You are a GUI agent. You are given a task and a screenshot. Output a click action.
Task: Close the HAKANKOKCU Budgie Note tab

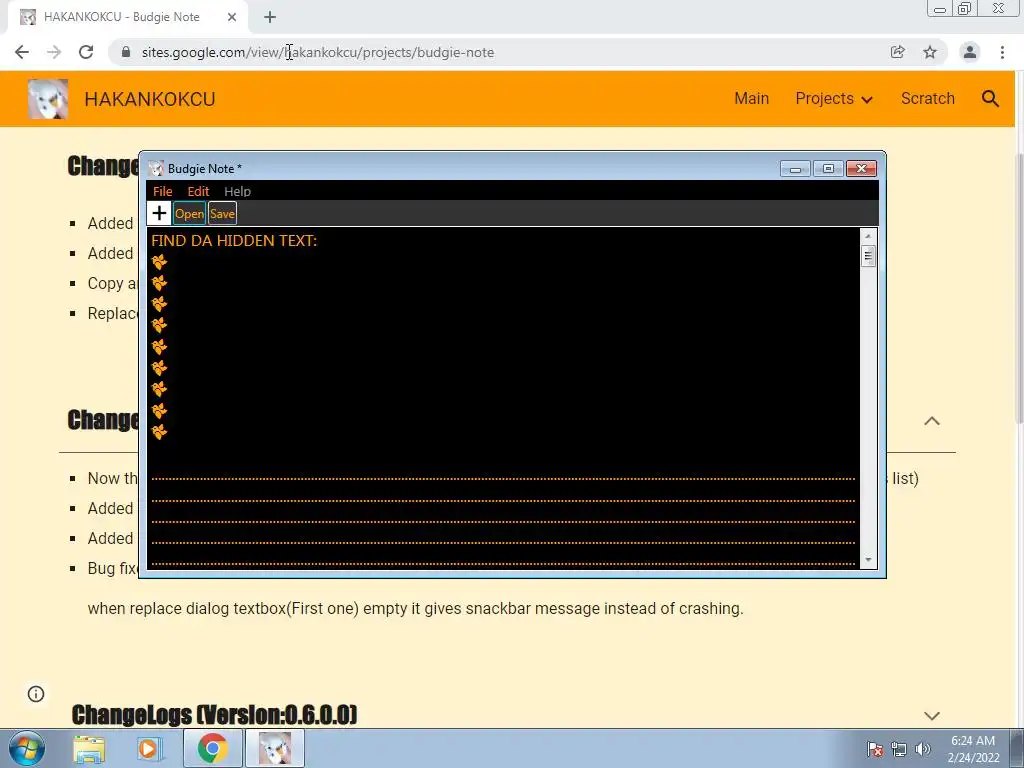[x=232, y=17]
